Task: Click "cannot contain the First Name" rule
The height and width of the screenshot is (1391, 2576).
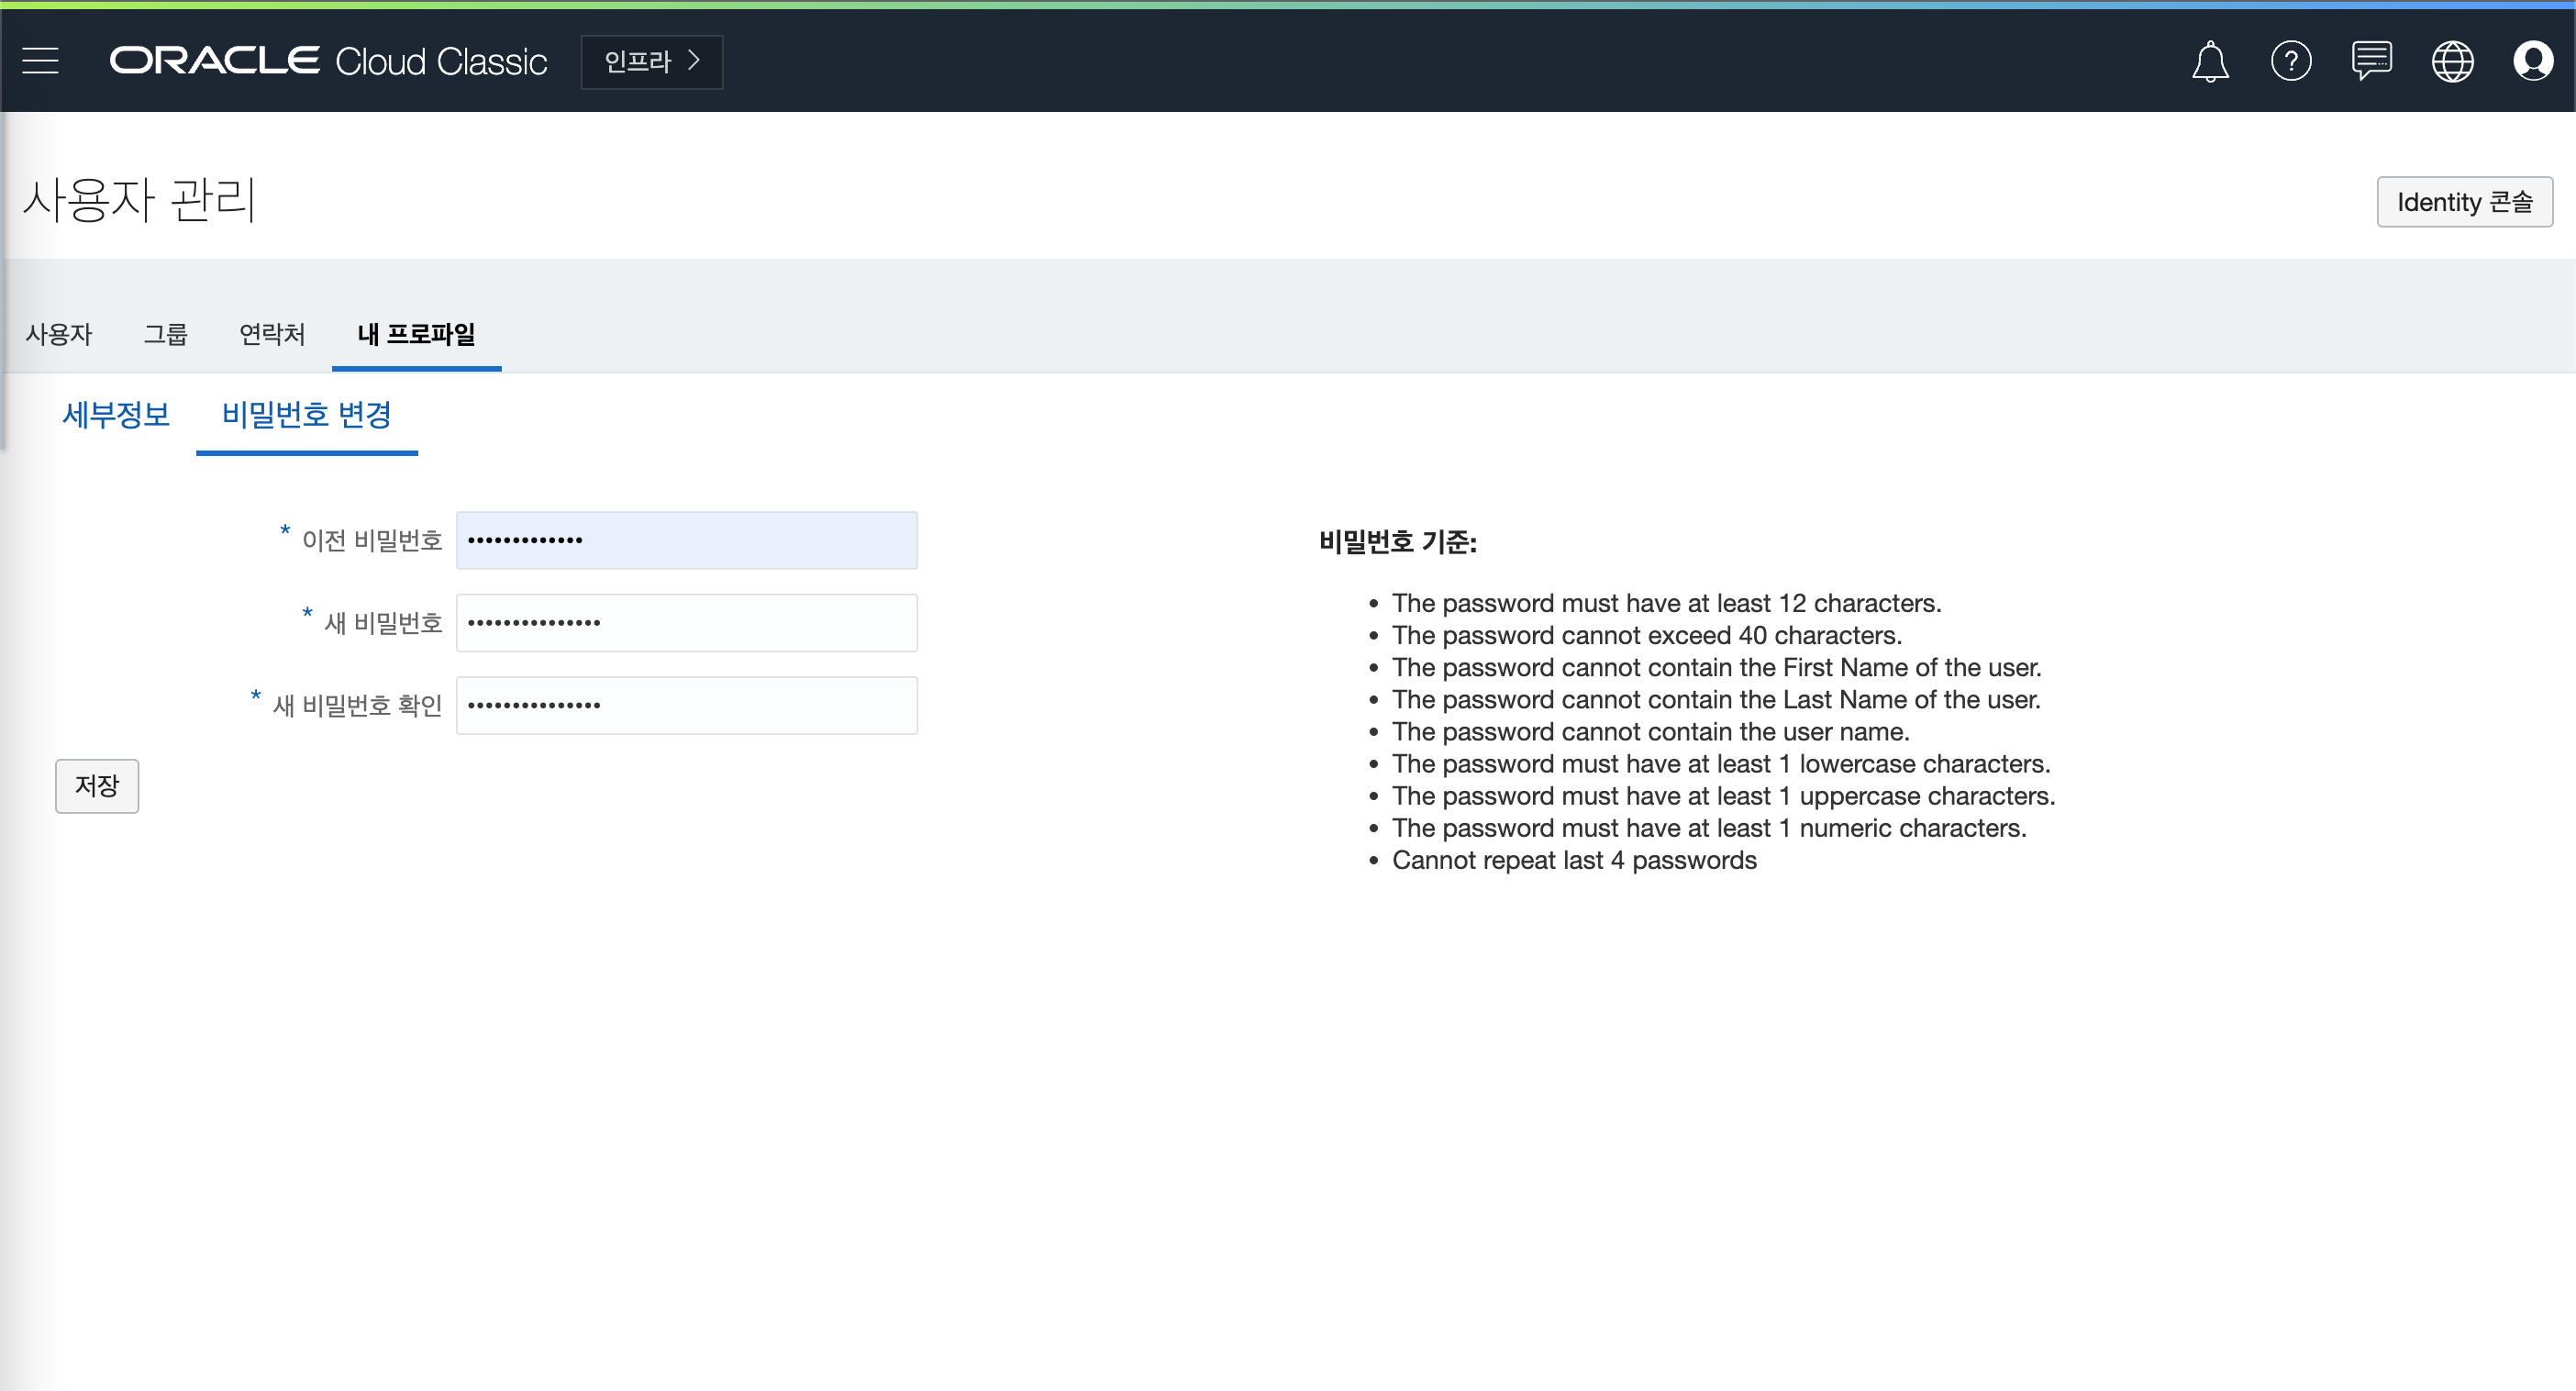Action: (x=1717, y=667)
